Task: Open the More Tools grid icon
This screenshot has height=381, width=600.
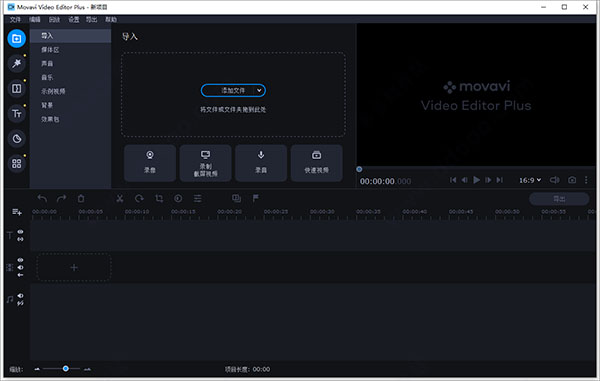Action: [16, 164]
